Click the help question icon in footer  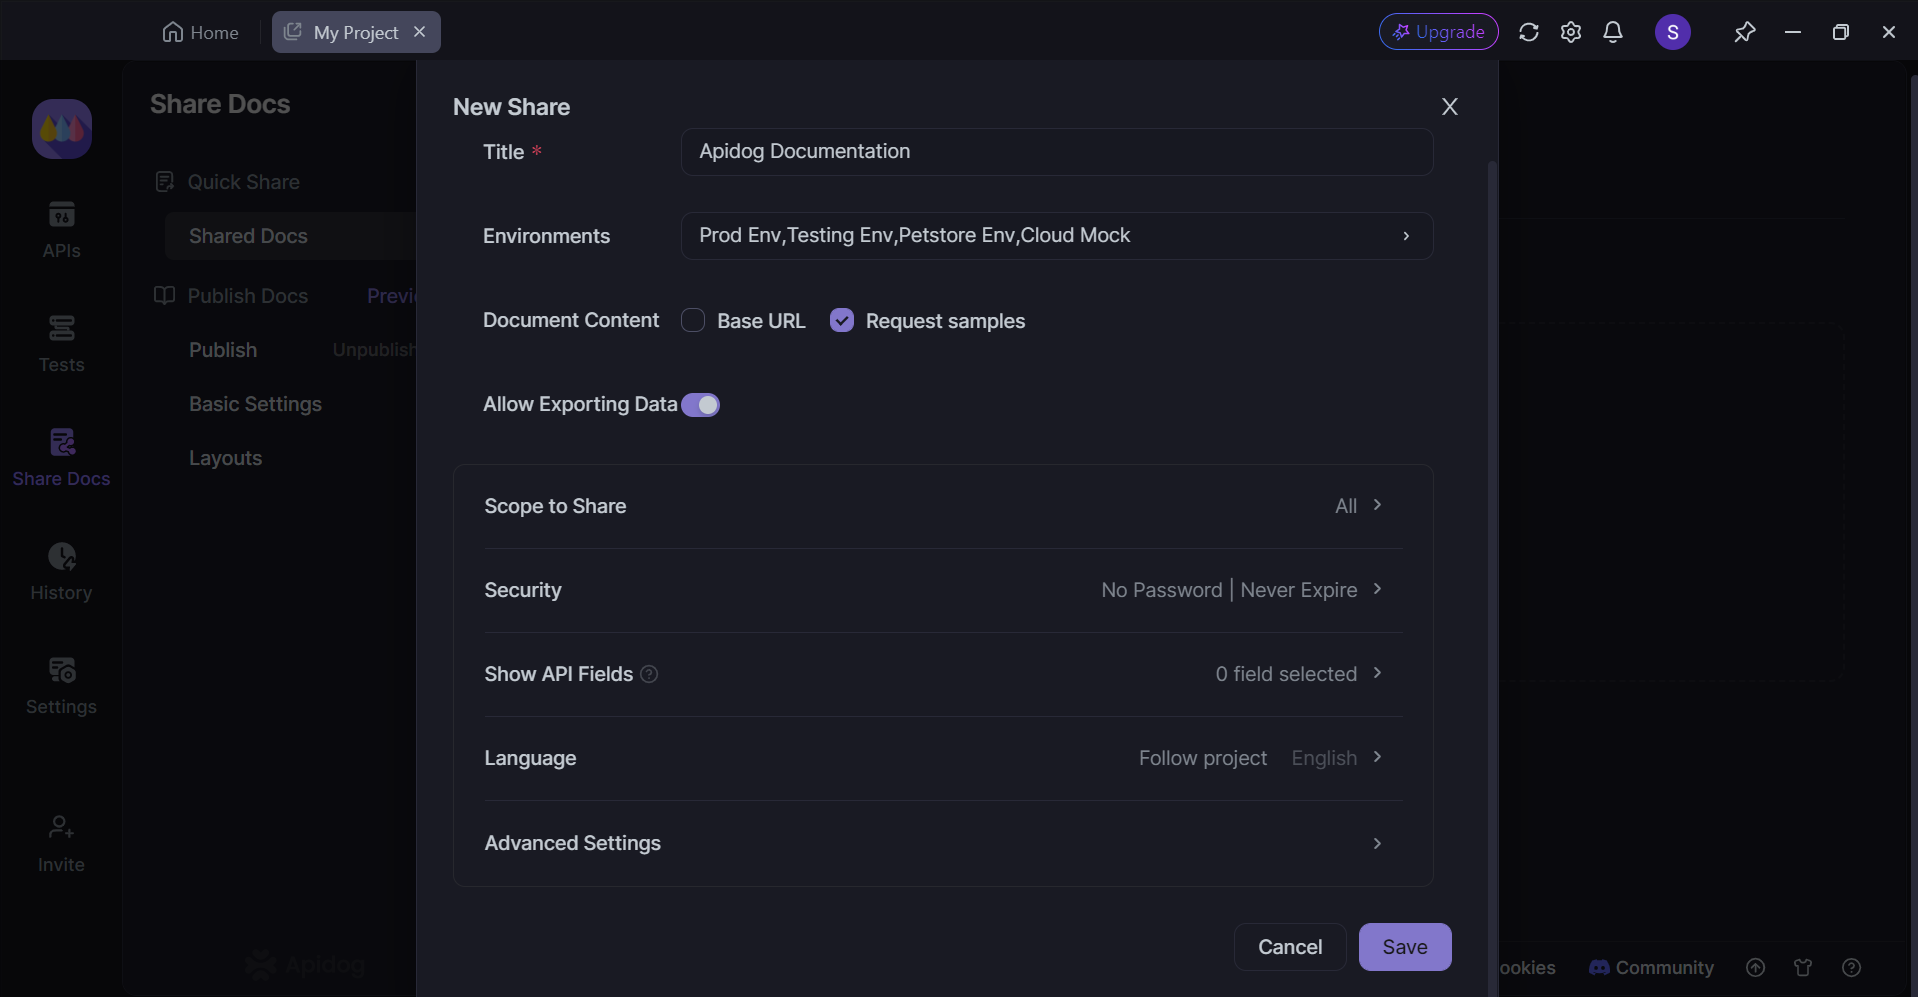tap(1851, 967)
